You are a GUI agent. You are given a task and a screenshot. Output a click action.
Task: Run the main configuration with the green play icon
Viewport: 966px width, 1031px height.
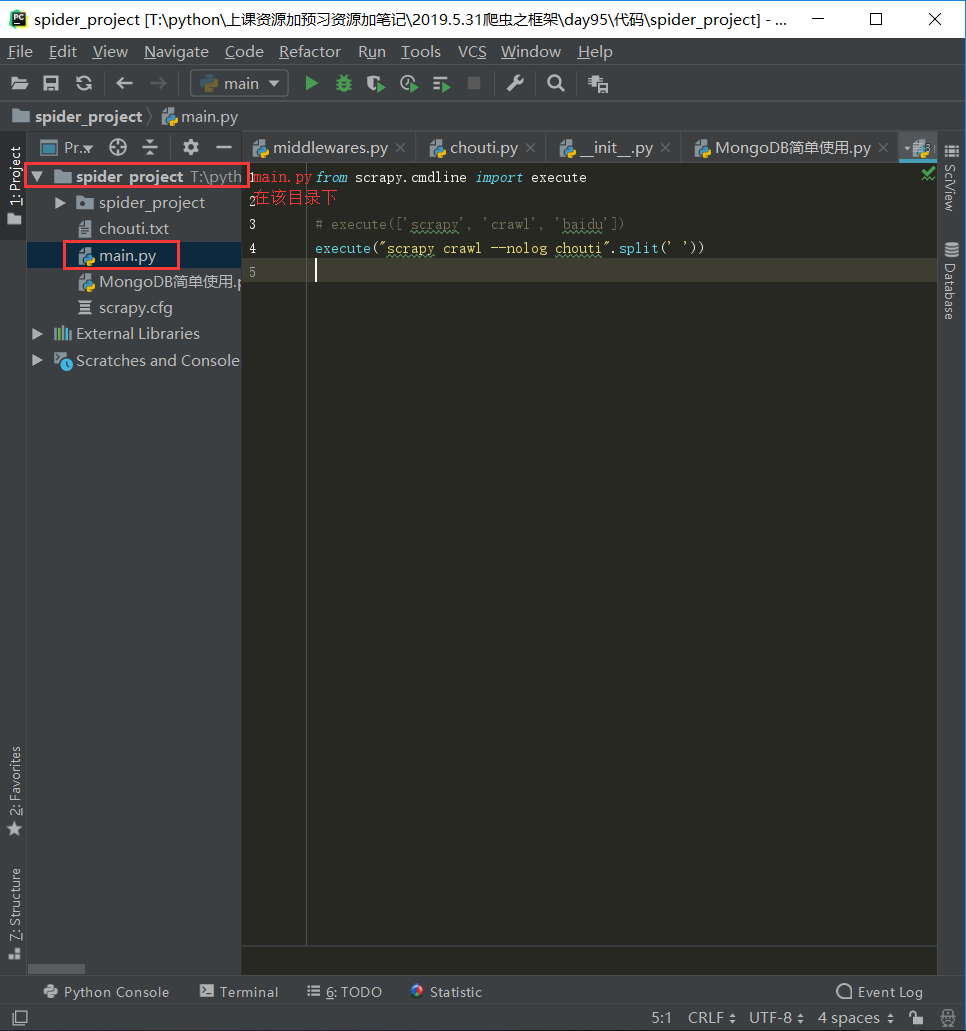[x=311, y=84]
